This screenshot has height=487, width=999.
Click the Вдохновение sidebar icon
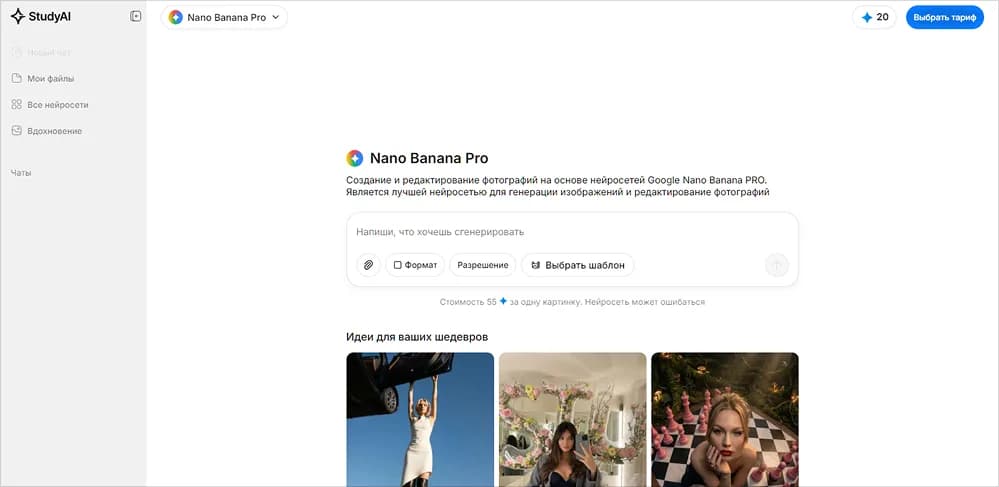point(17,131)
